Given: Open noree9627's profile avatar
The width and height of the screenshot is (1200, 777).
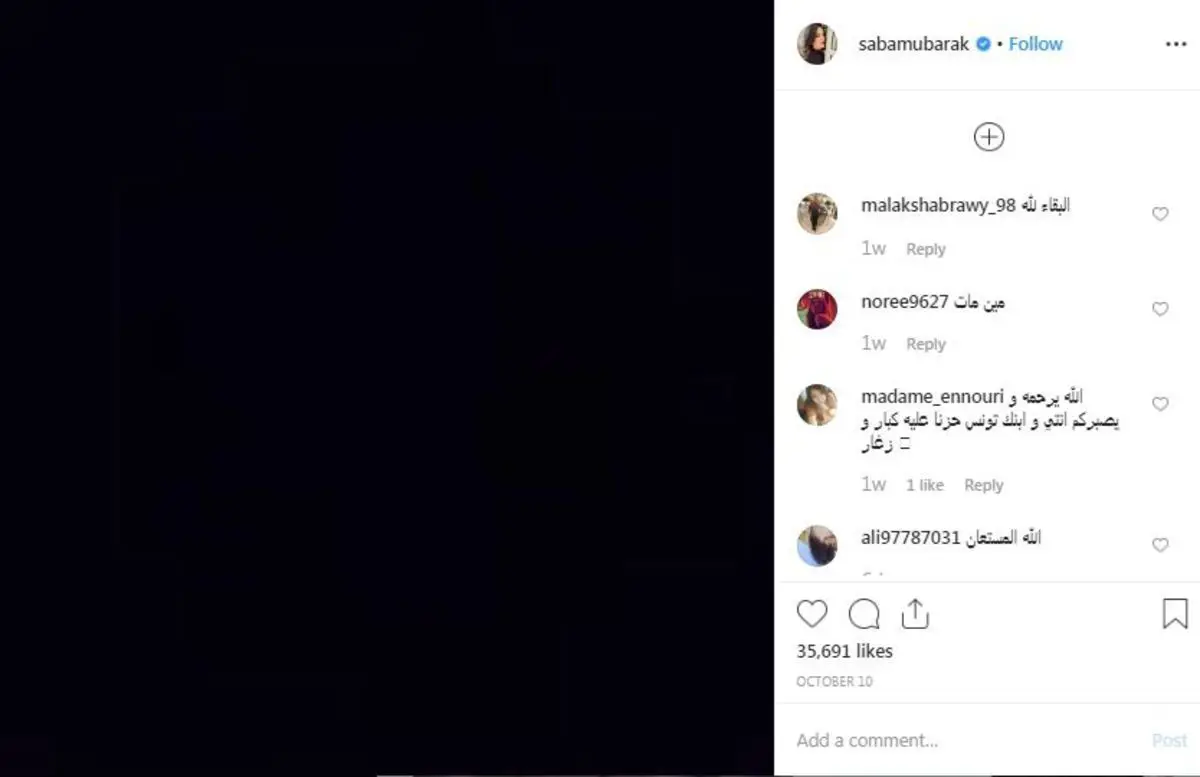Looking at the screenshot, I should 817,309.
